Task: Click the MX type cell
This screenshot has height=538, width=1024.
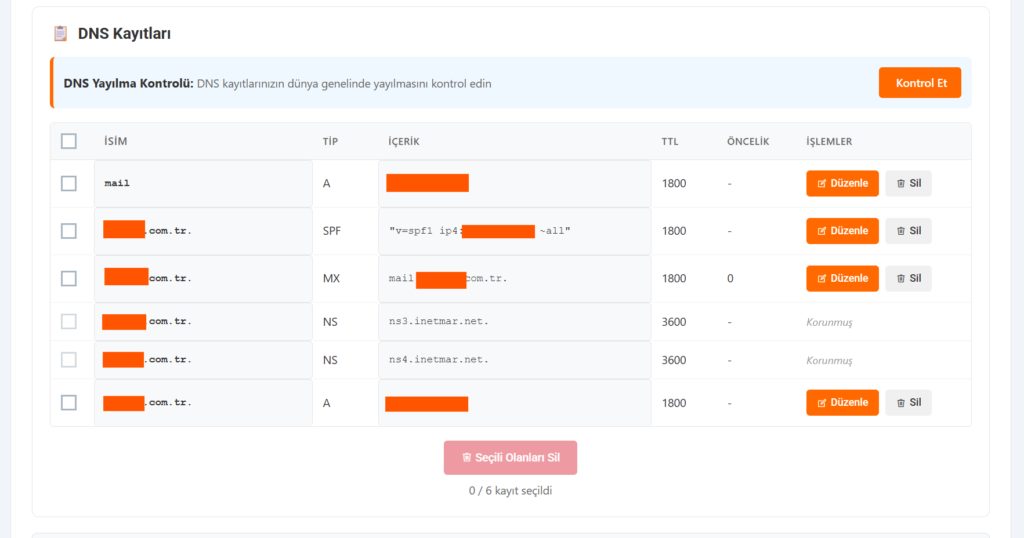Action: pyautogui.click(x=331, y=279)
